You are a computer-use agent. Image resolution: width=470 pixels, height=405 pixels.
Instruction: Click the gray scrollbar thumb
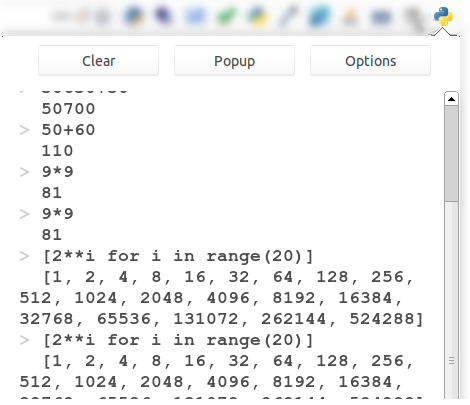pos(451,153)
